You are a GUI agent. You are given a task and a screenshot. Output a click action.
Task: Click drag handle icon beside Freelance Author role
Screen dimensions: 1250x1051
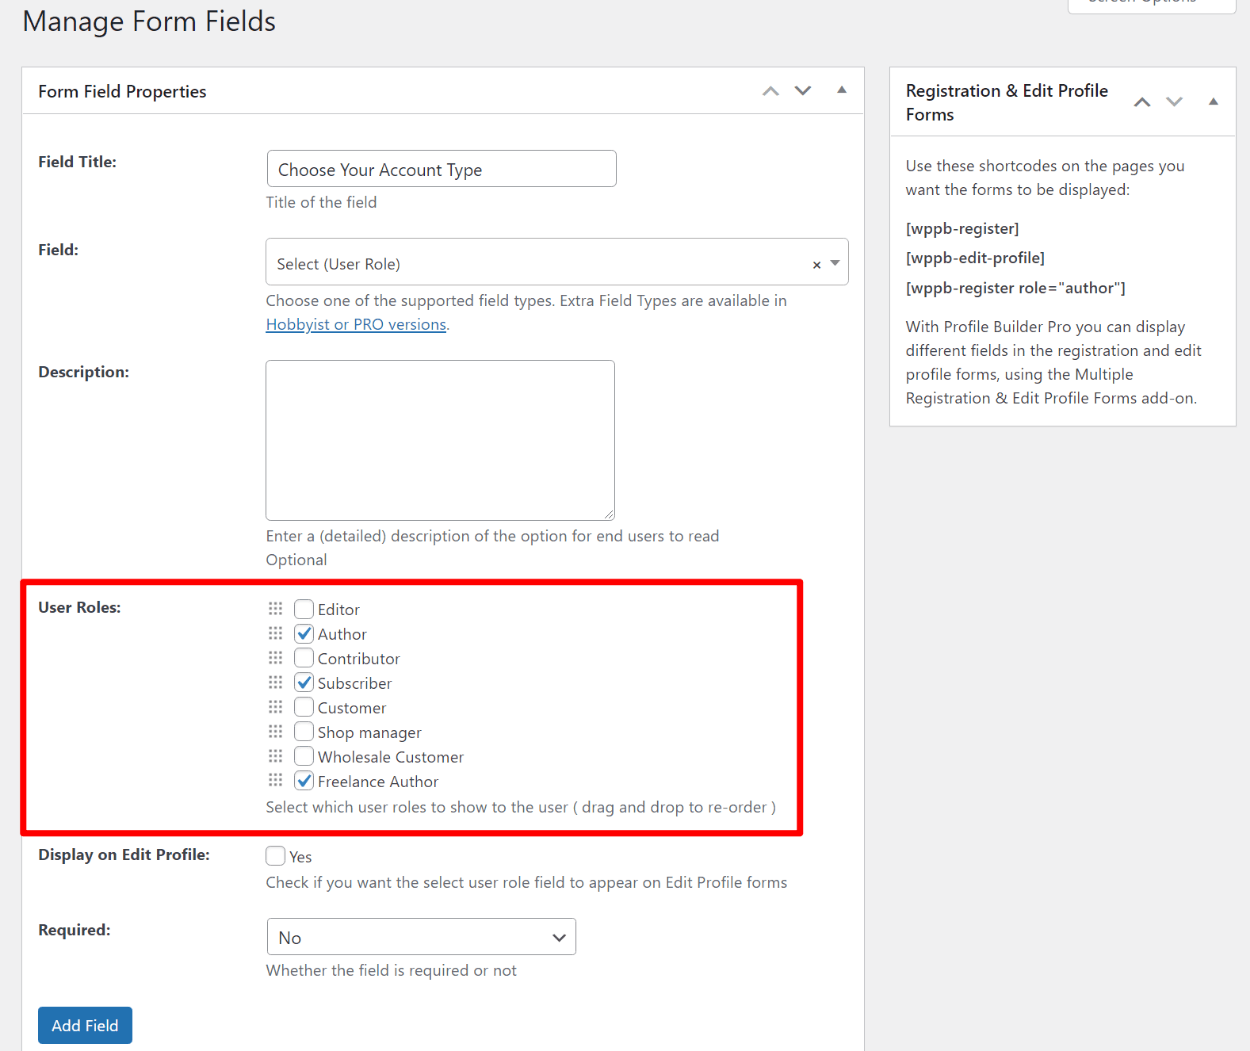(276, 780)
